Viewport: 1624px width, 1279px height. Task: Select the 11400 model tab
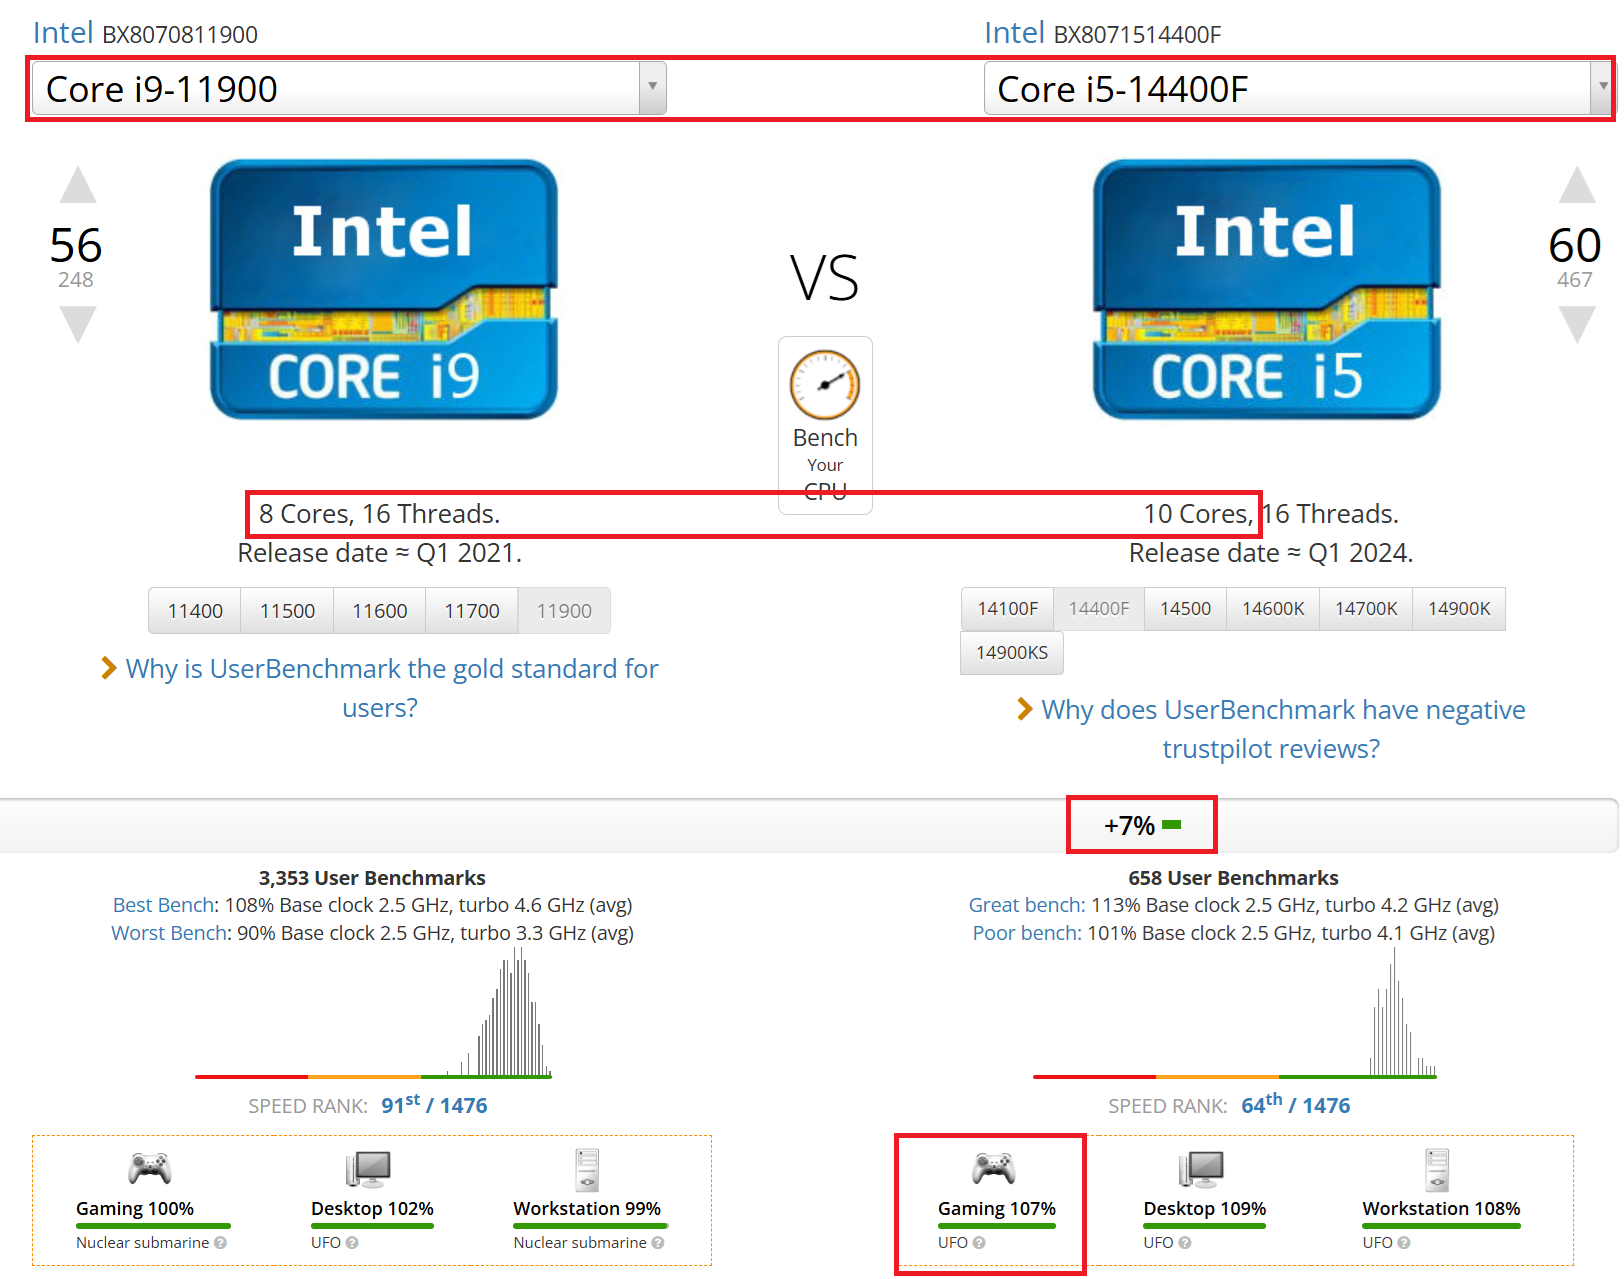point(195,611)
